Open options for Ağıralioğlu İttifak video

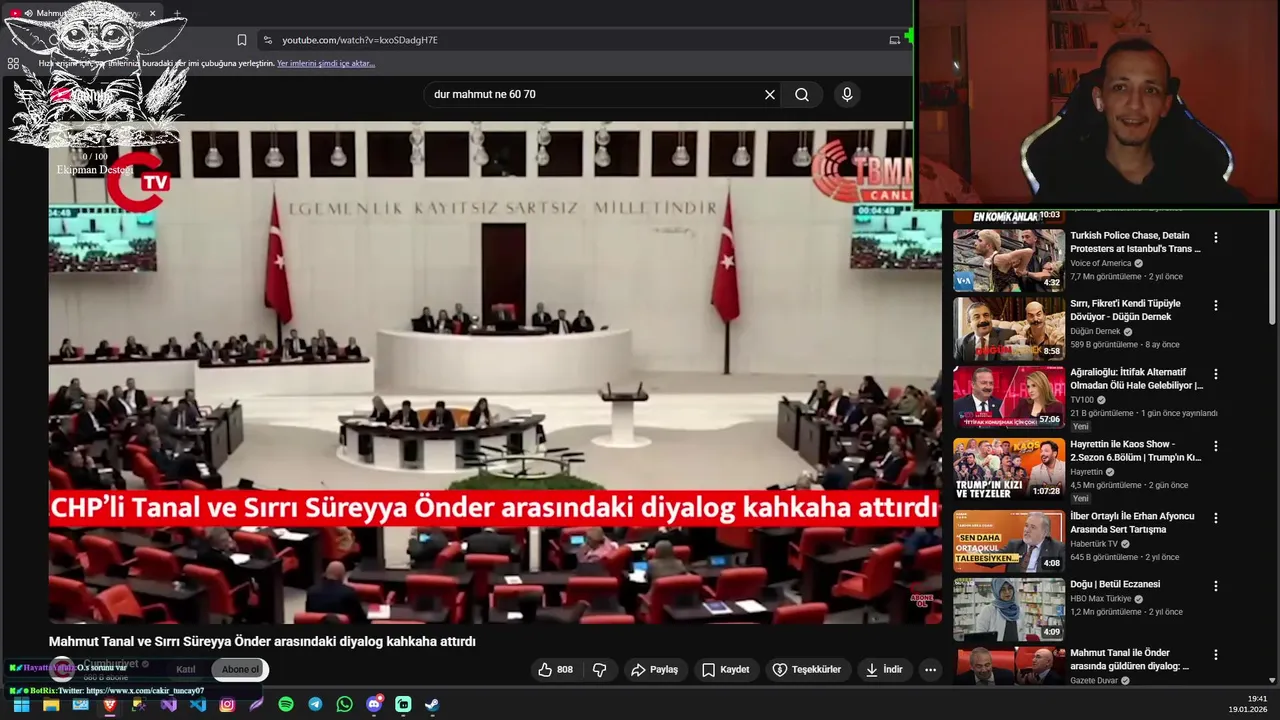tap(1216, 374)
